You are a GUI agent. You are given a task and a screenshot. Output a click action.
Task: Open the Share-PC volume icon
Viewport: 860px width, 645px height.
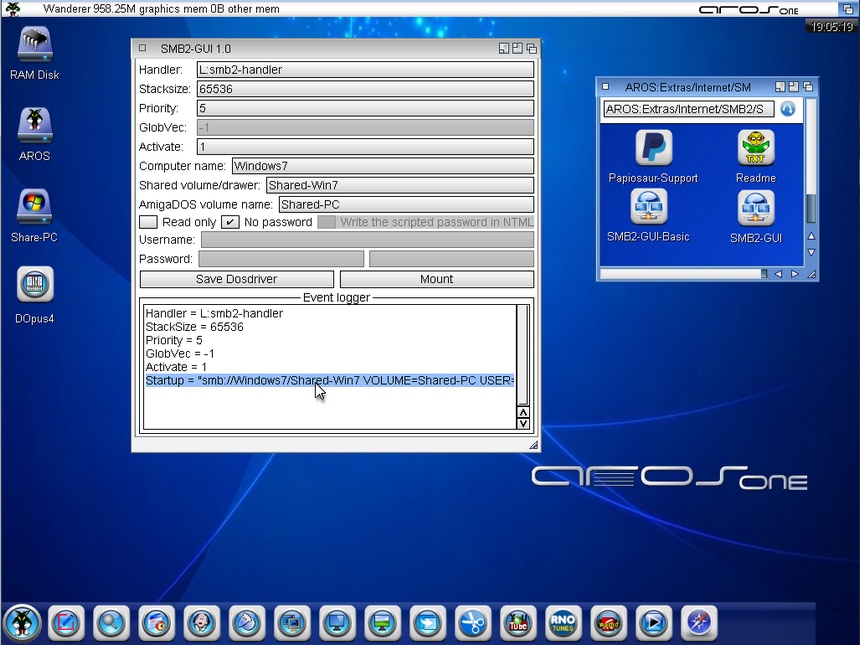35,208
